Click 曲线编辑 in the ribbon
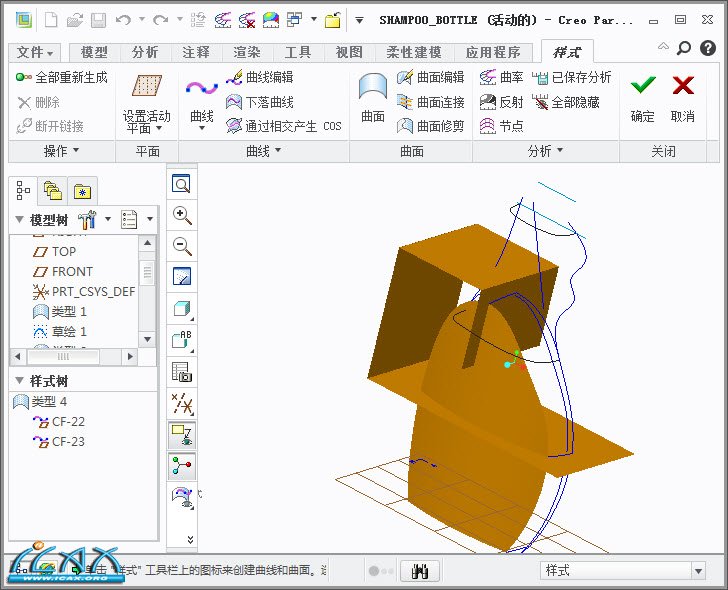Viewport: 728px width, 590px height. coord(260,77)
